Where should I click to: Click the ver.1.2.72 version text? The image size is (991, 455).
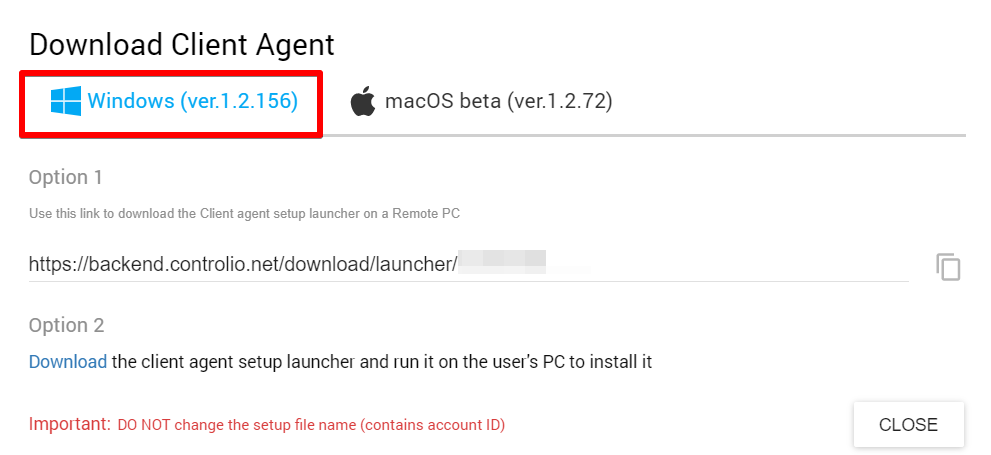[x=560, y=102]
